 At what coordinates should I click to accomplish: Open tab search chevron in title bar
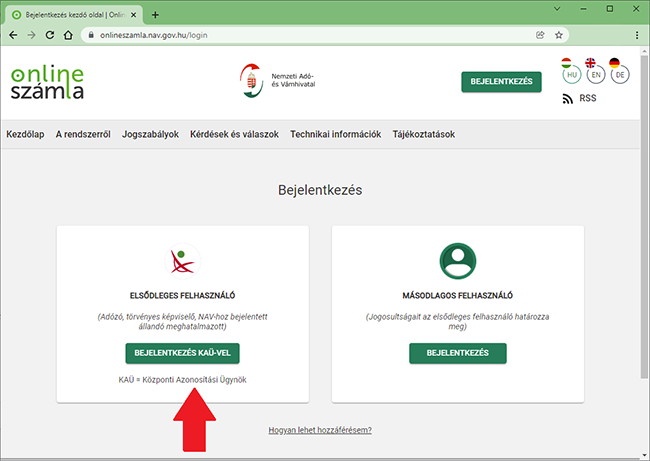[x=557, y=9]
